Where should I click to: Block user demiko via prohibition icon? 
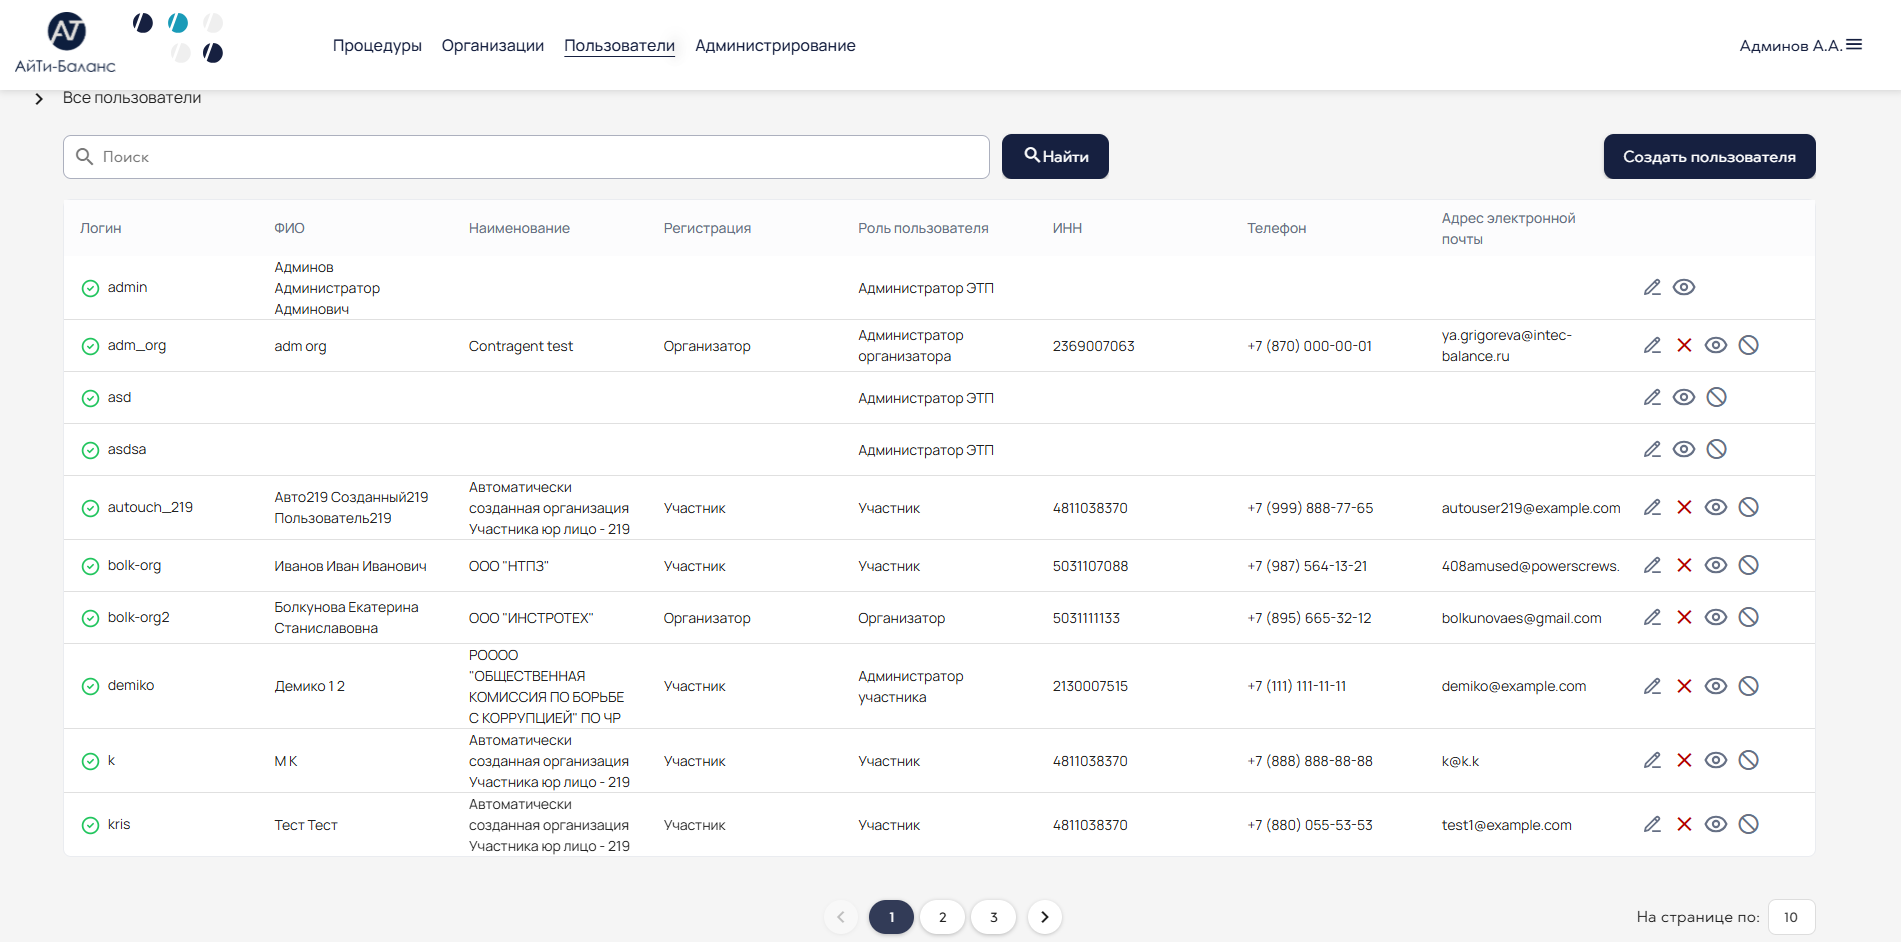1750,686
